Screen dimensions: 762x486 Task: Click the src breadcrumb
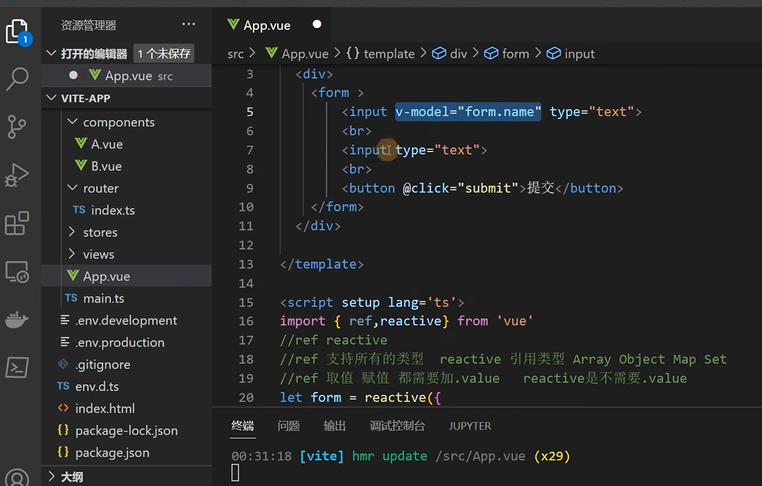(x=236, y=53)
